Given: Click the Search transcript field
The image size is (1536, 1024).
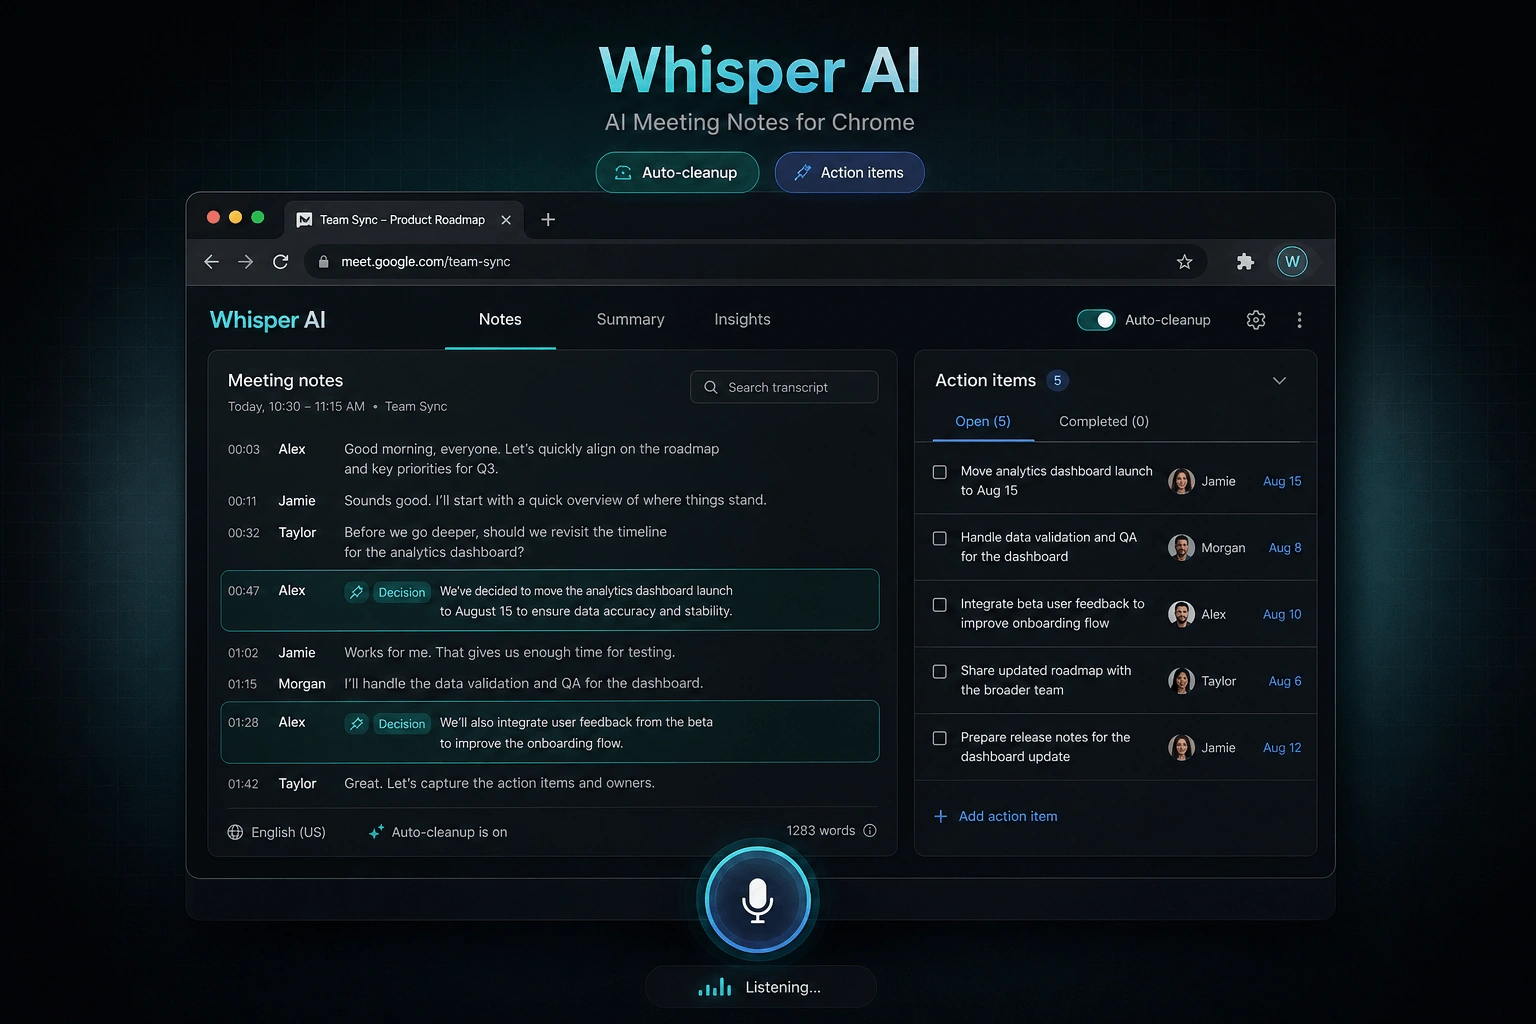Looking at the screenshot, I should coord(784,388).
